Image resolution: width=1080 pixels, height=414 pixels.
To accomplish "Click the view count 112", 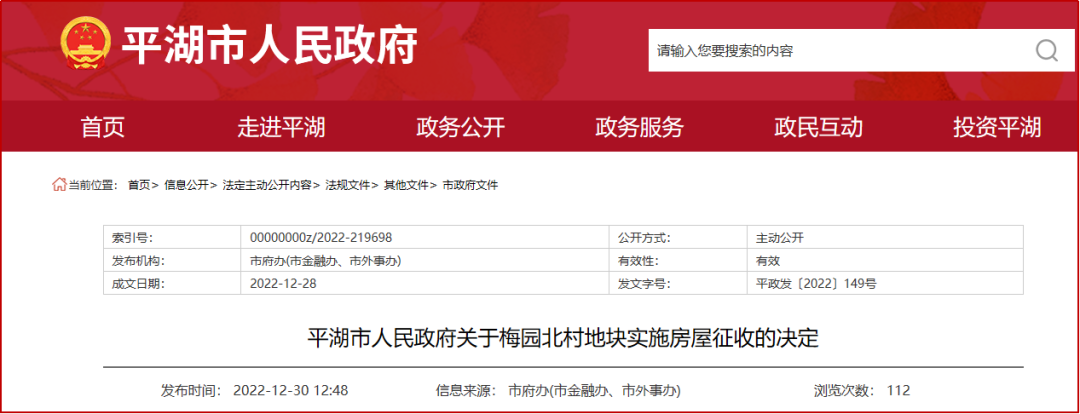I will pos(899,391).
